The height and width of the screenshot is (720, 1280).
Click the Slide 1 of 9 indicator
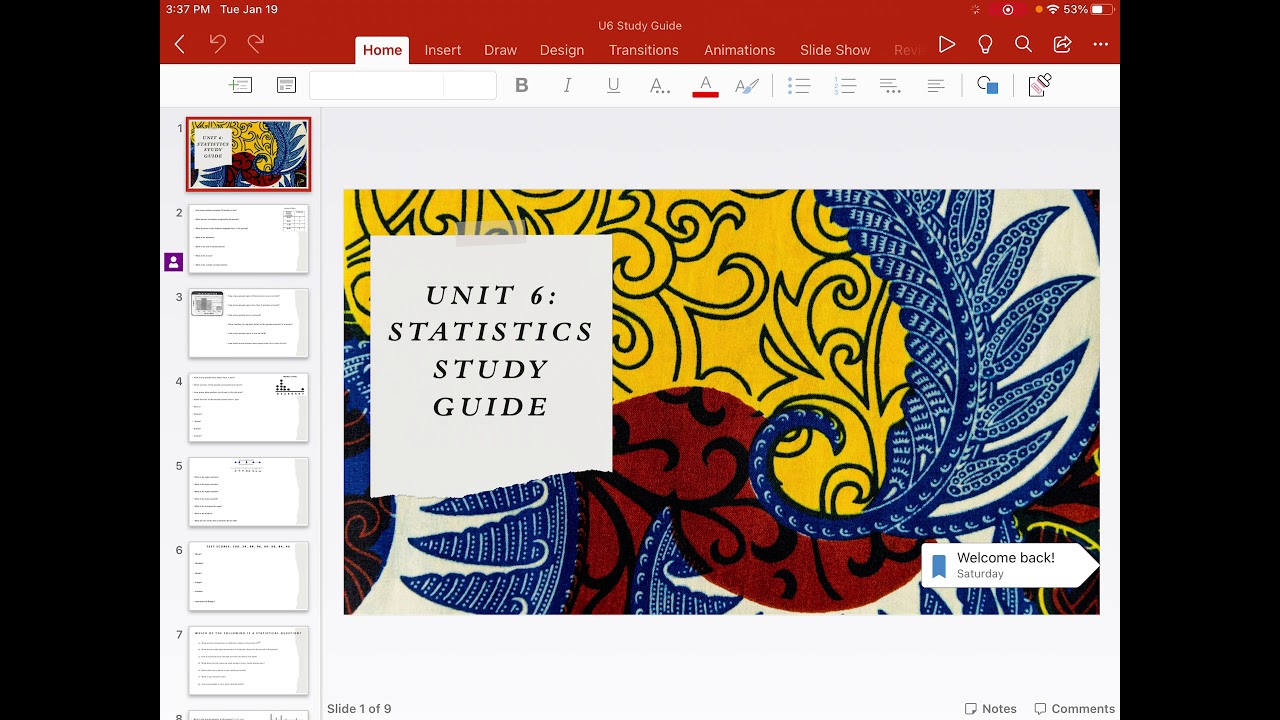click(x=359, y=708)
